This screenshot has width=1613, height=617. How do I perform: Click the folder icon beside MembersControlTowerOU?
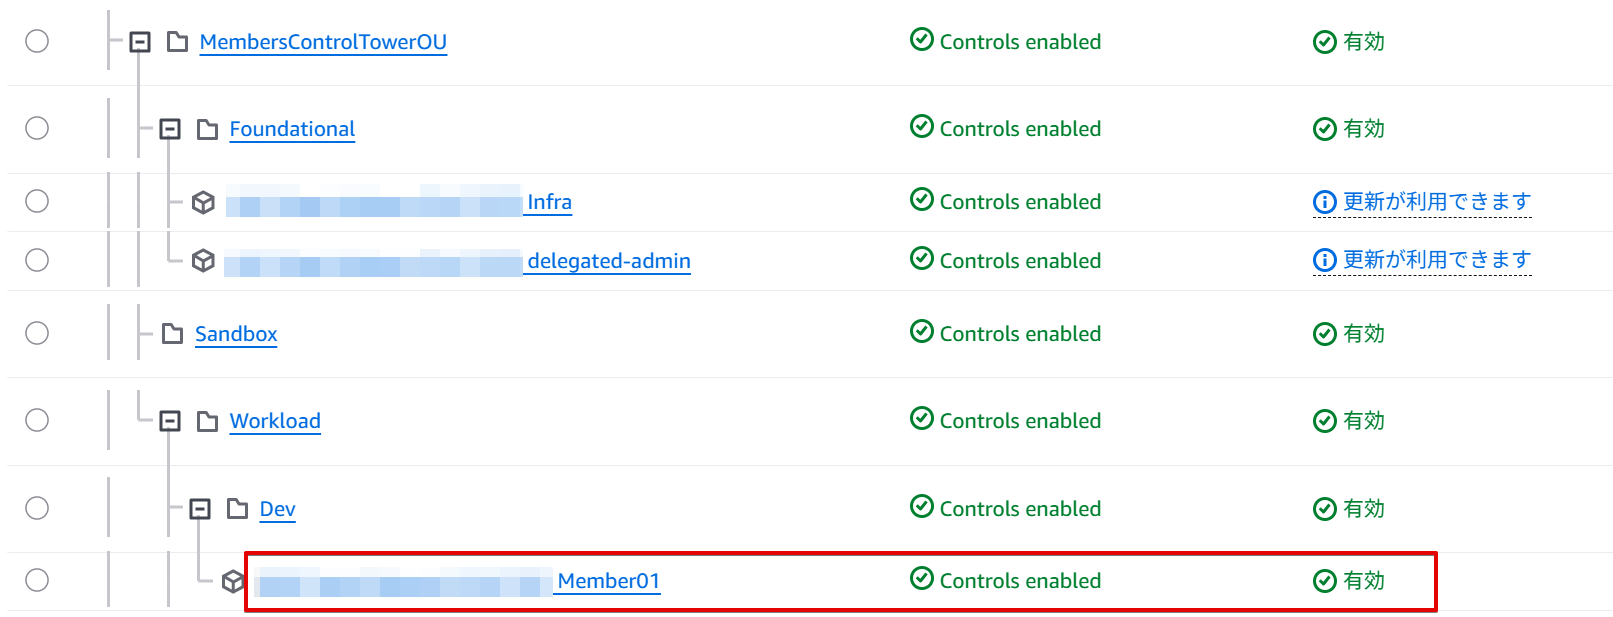[x=177, y=42]
